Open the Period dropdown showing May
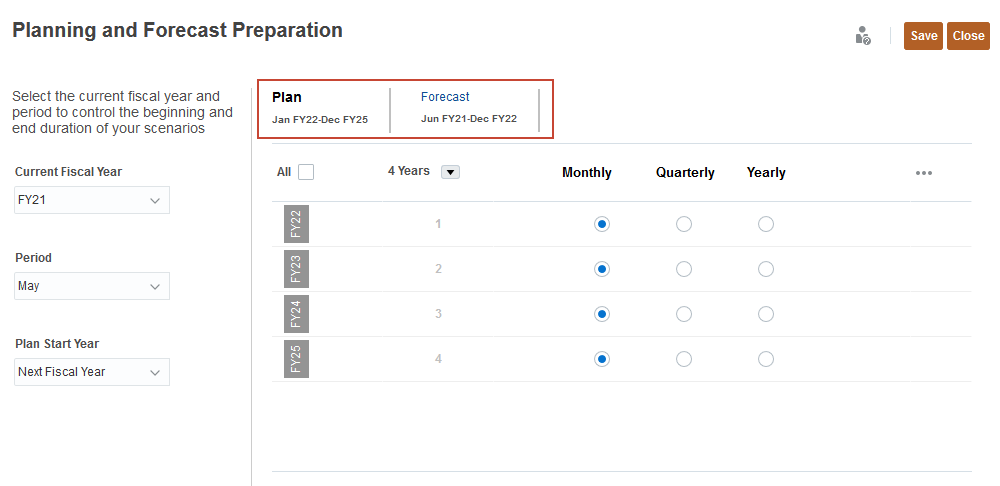 pos(92,286)
